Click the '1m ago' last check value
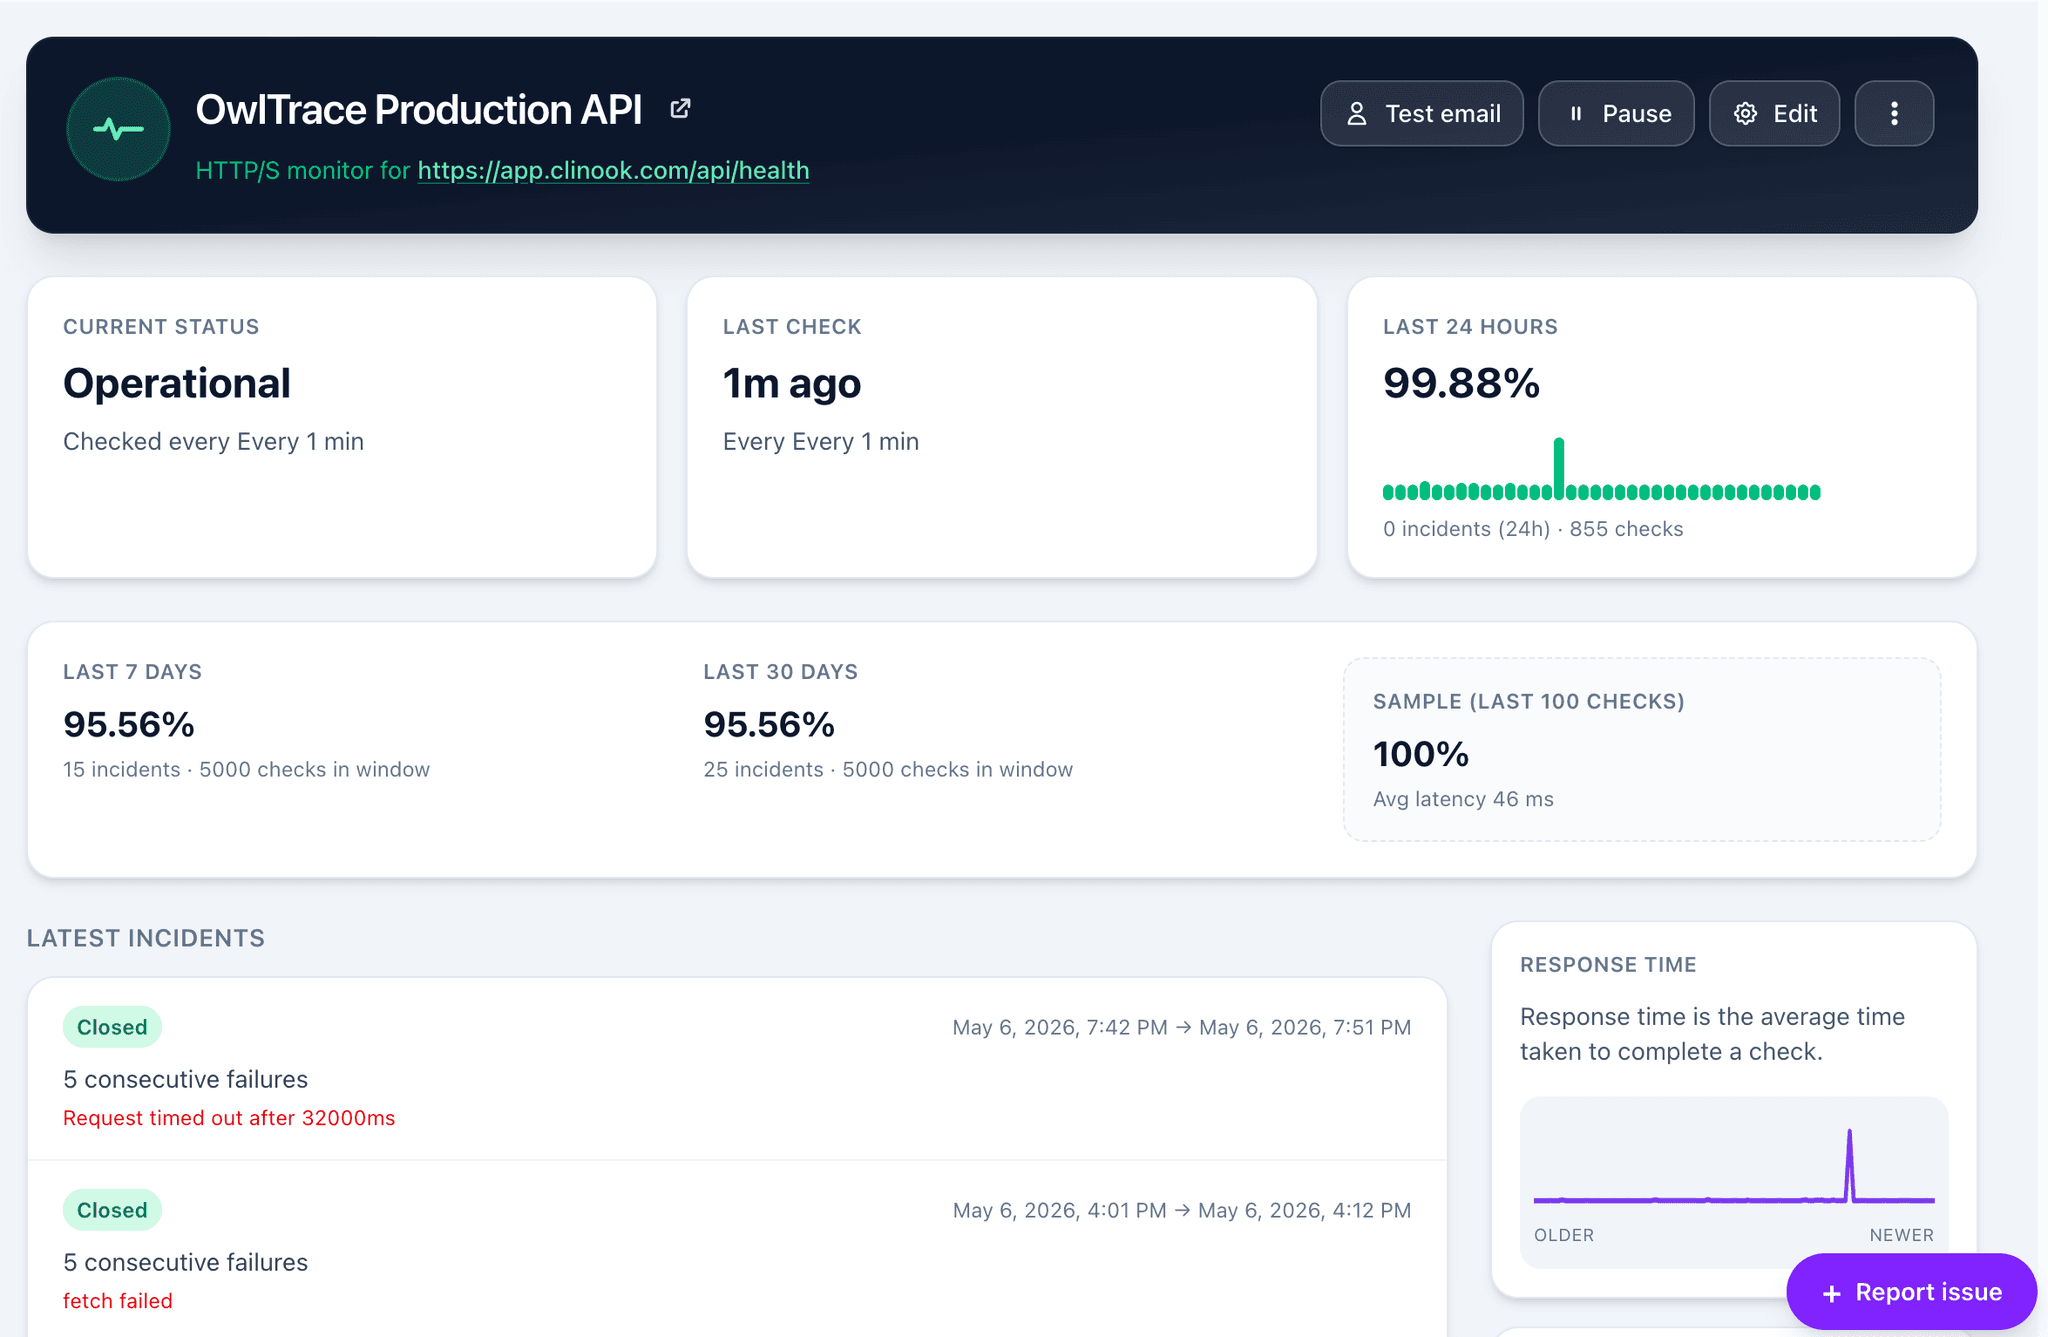 tap(792, 383)
